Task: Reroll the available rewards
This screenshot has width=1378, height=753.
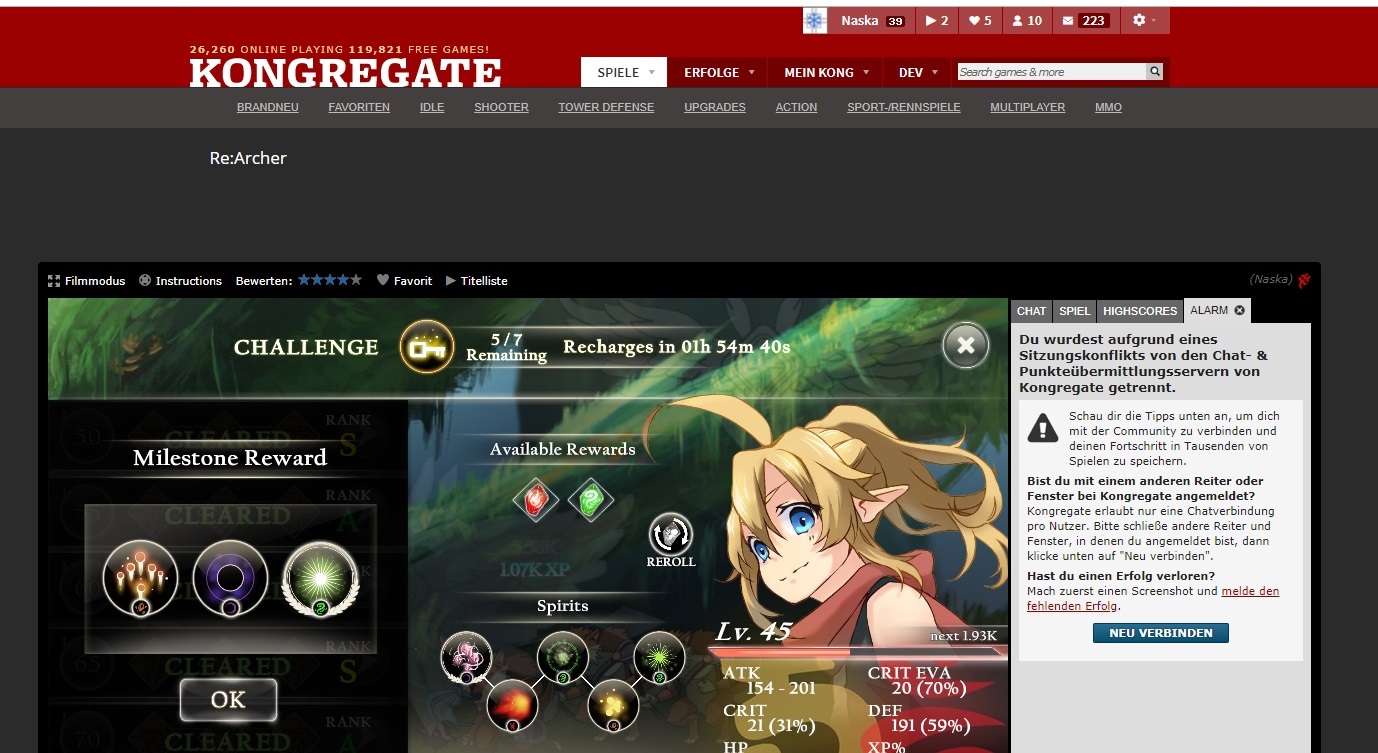Action: tap(670, 541)
